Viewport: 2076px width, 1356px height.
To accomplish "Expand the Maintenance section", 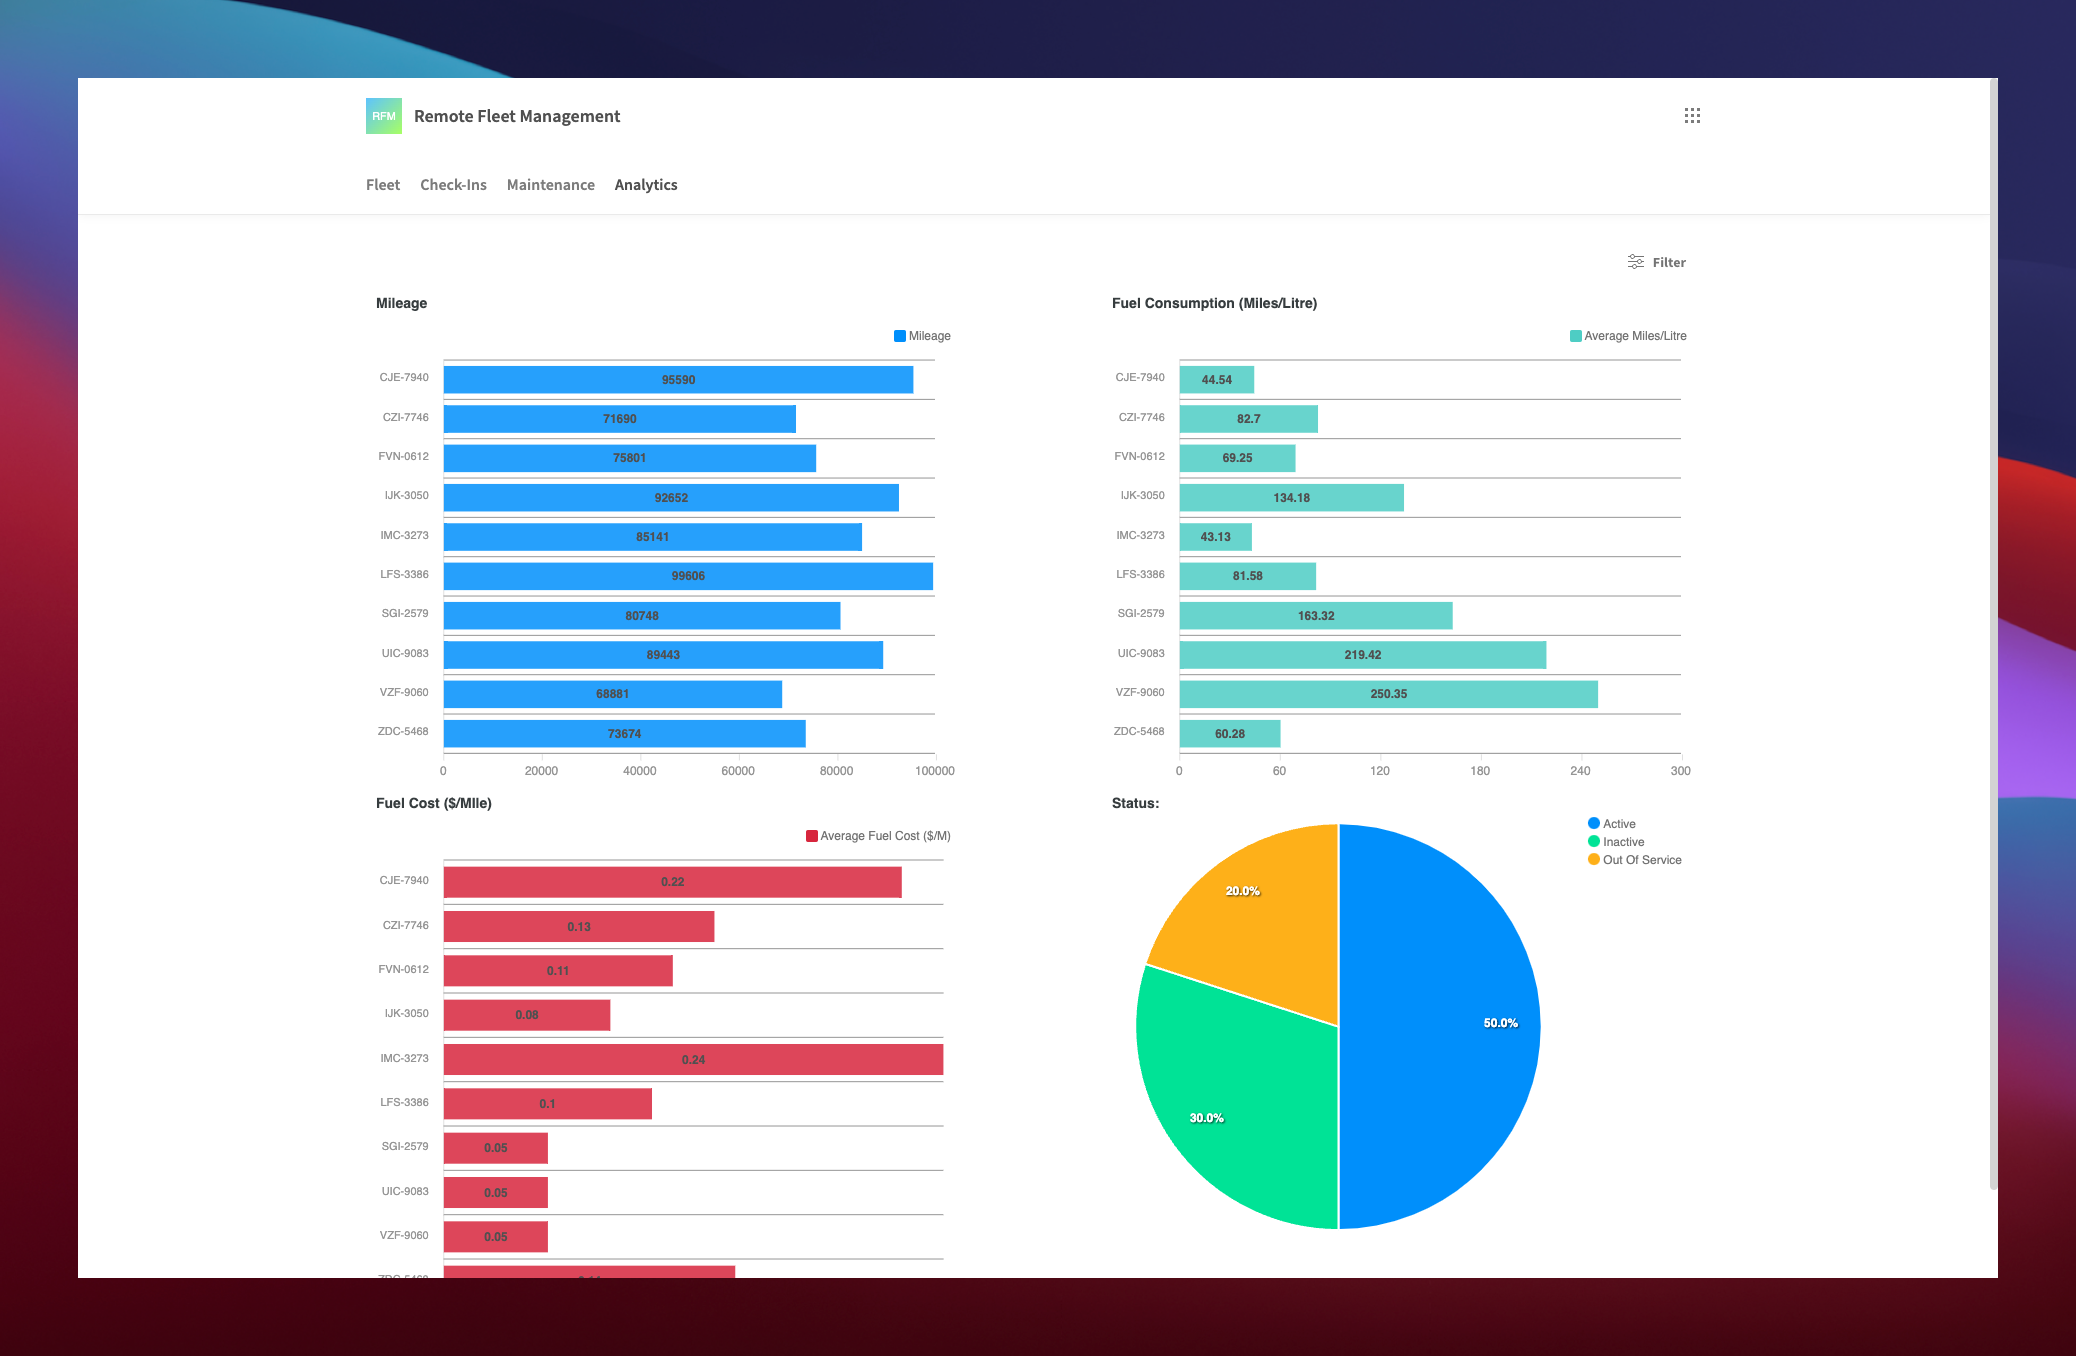I will point(550,184).
